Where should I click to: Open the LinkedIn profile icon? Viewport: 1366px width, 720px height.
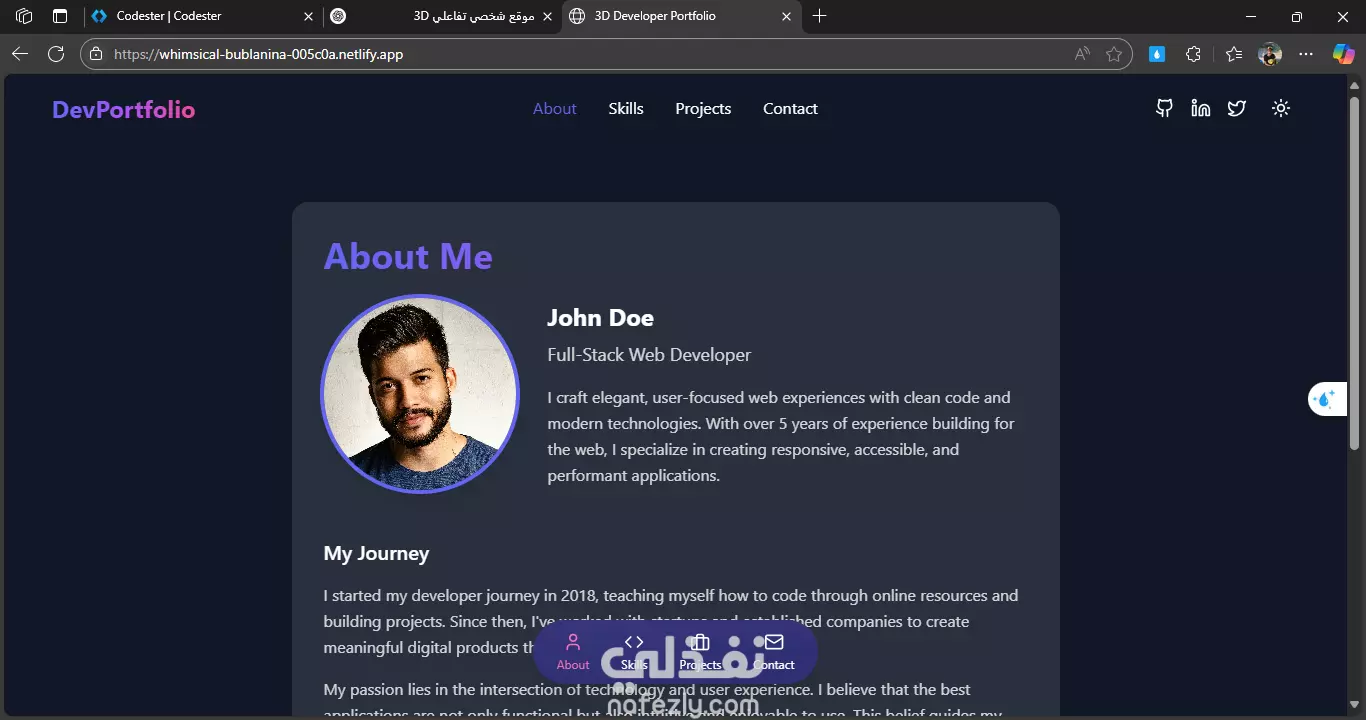point(1201,108)
